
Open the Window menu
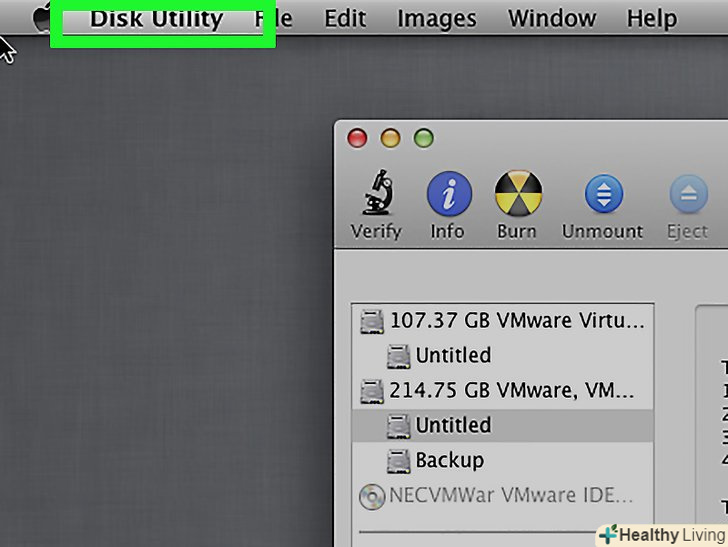[x=552, y=19]
